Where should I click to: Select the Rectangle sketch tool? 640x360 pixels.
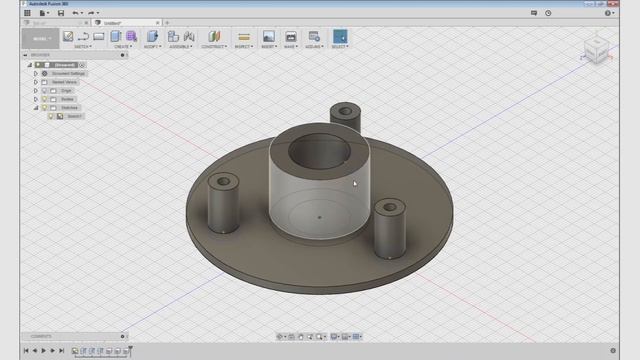click(x=98, y=36)
